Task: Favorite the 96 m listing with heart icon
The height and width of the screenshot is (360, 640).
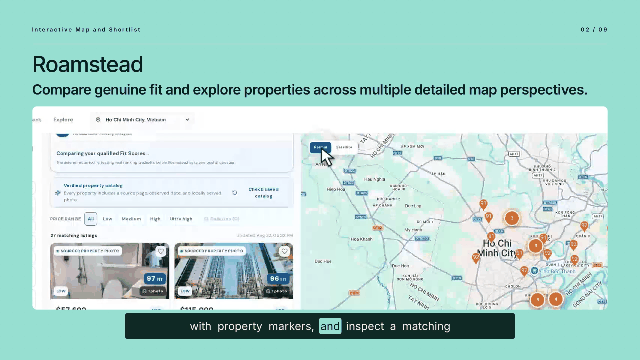Action: (x=284, y=251)
